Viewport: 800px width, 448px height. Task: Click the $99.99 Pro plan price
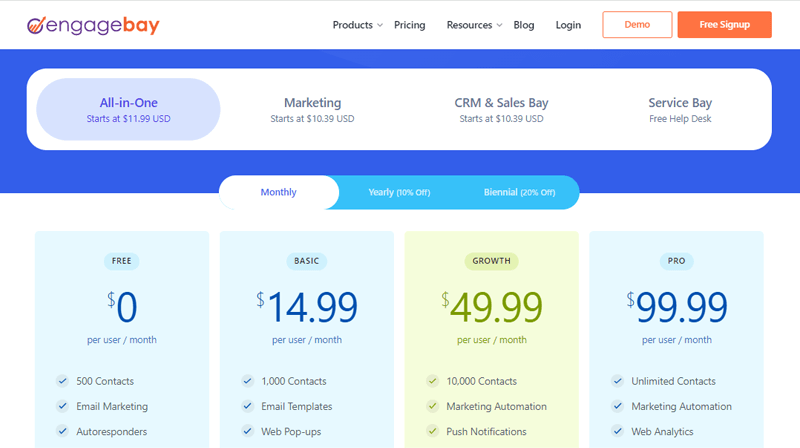click(x=677, y=307)
